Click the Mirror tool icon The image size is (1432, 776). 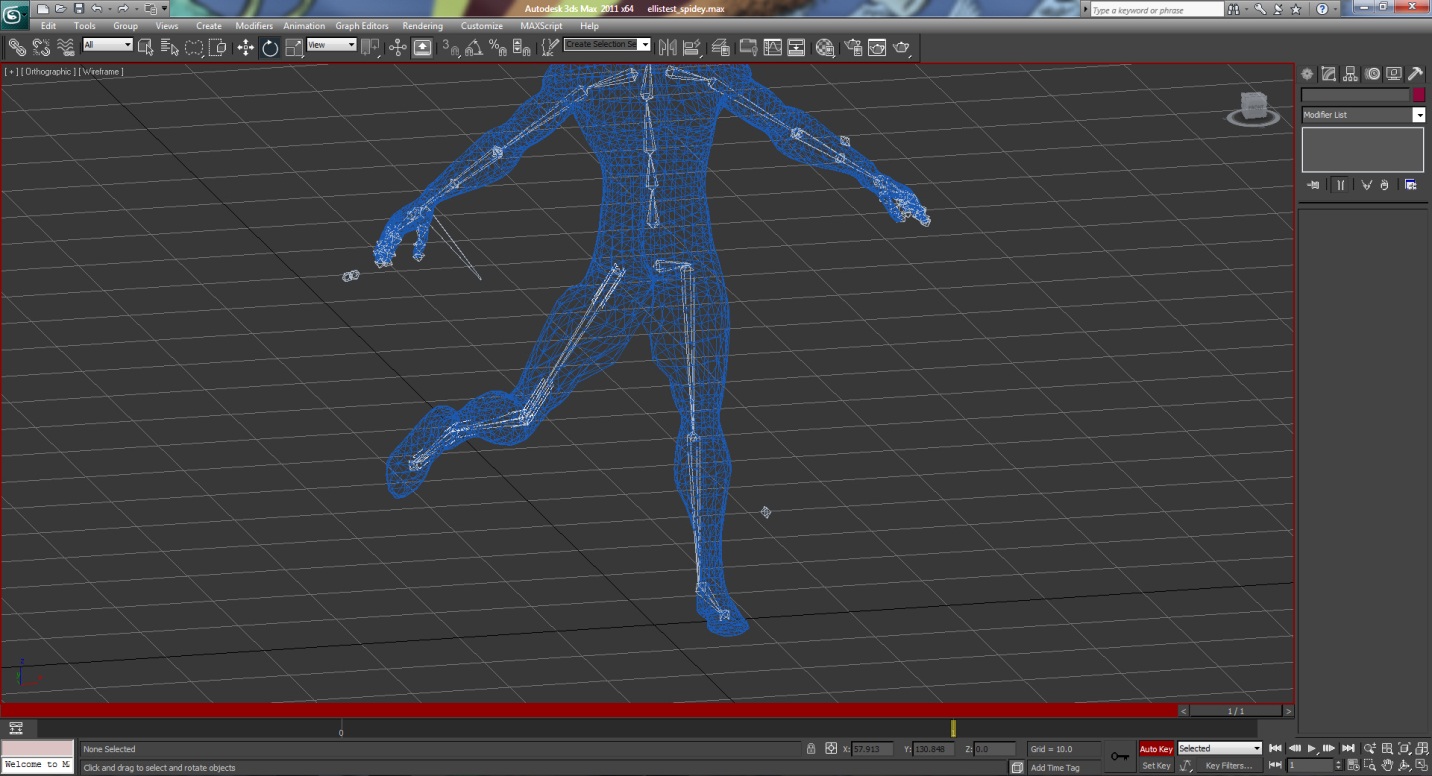coord(667,47)
